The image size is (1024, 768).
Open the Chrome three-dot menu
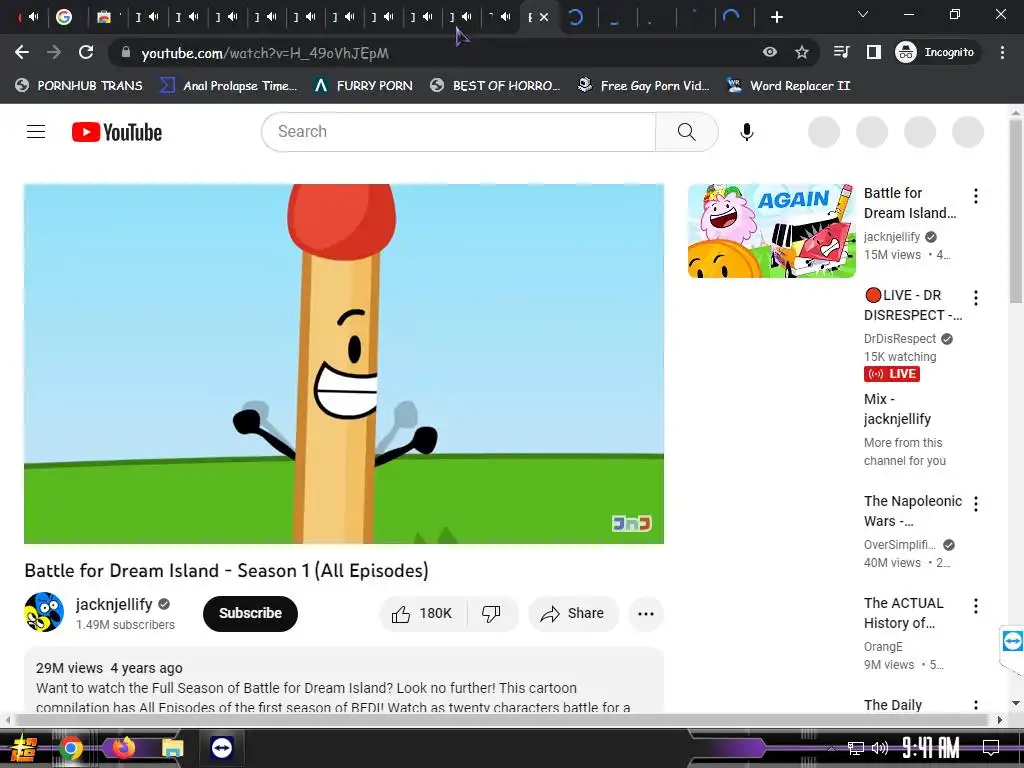click(x=1002, y=52)
